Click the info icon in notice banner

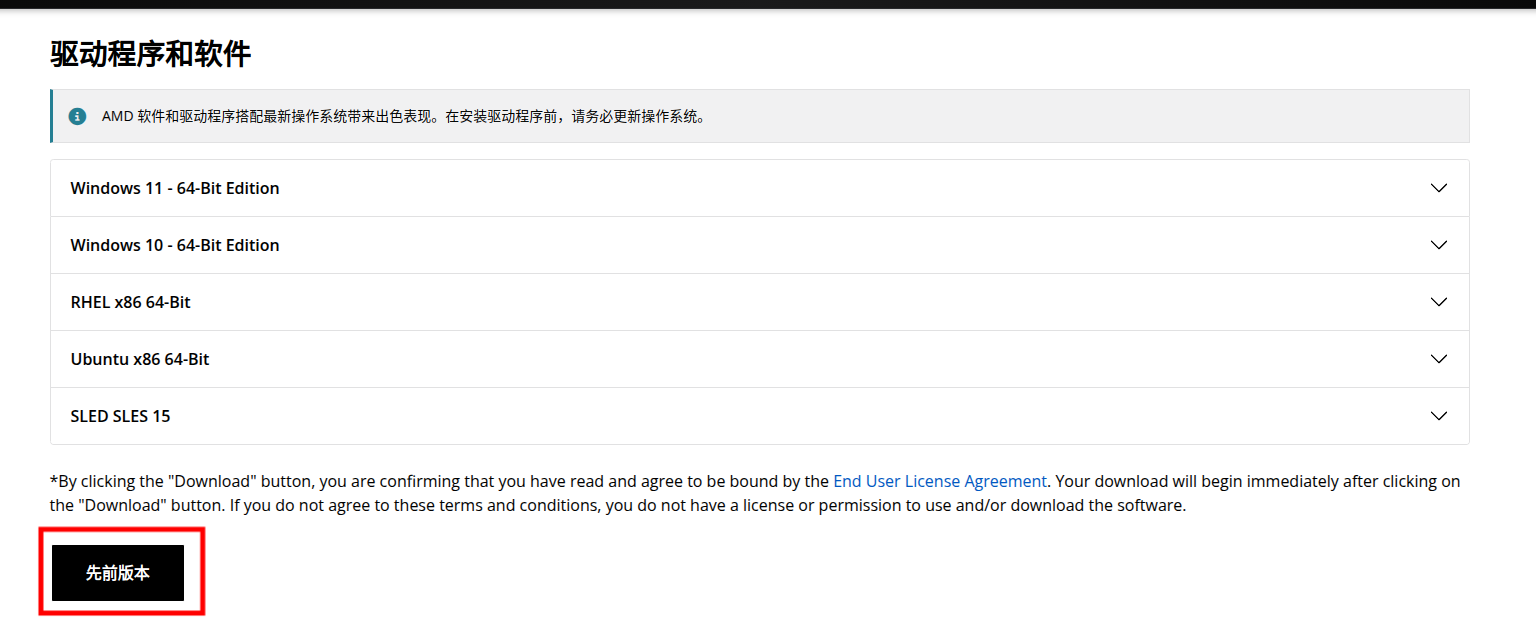pyautogui.click(x=77, y=116)
